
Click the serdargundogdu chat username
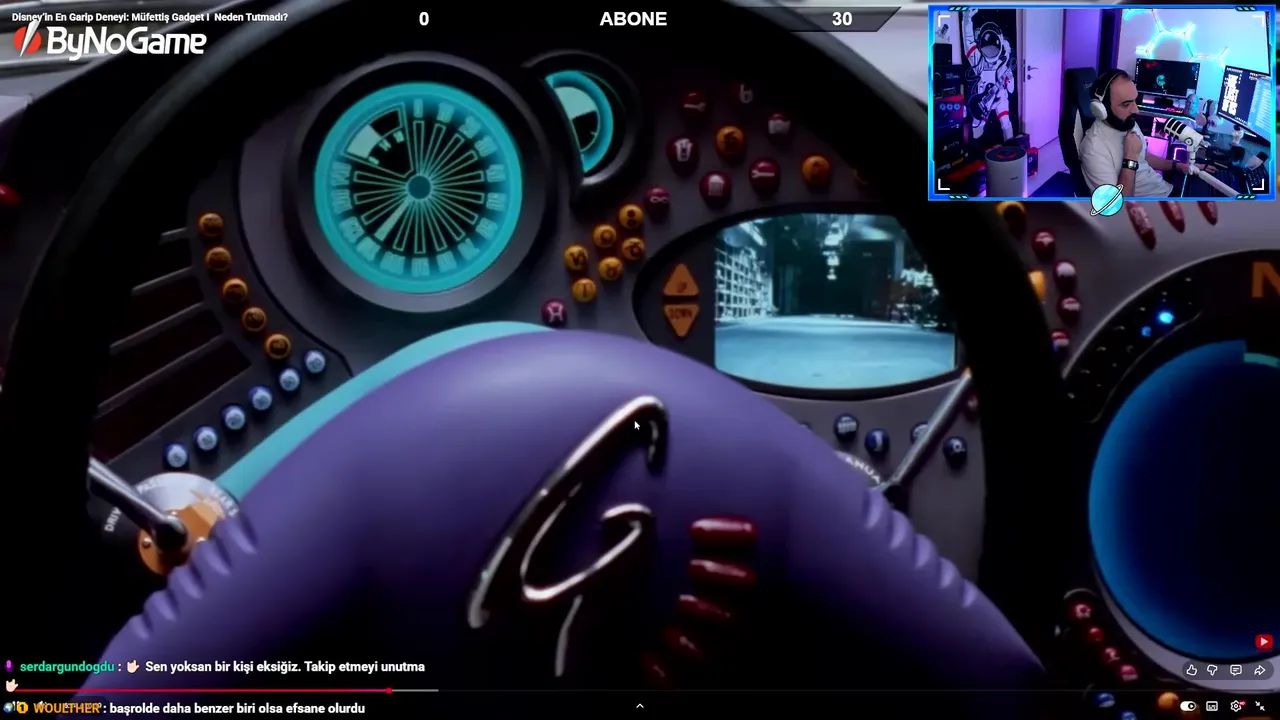tap(67, 667)
